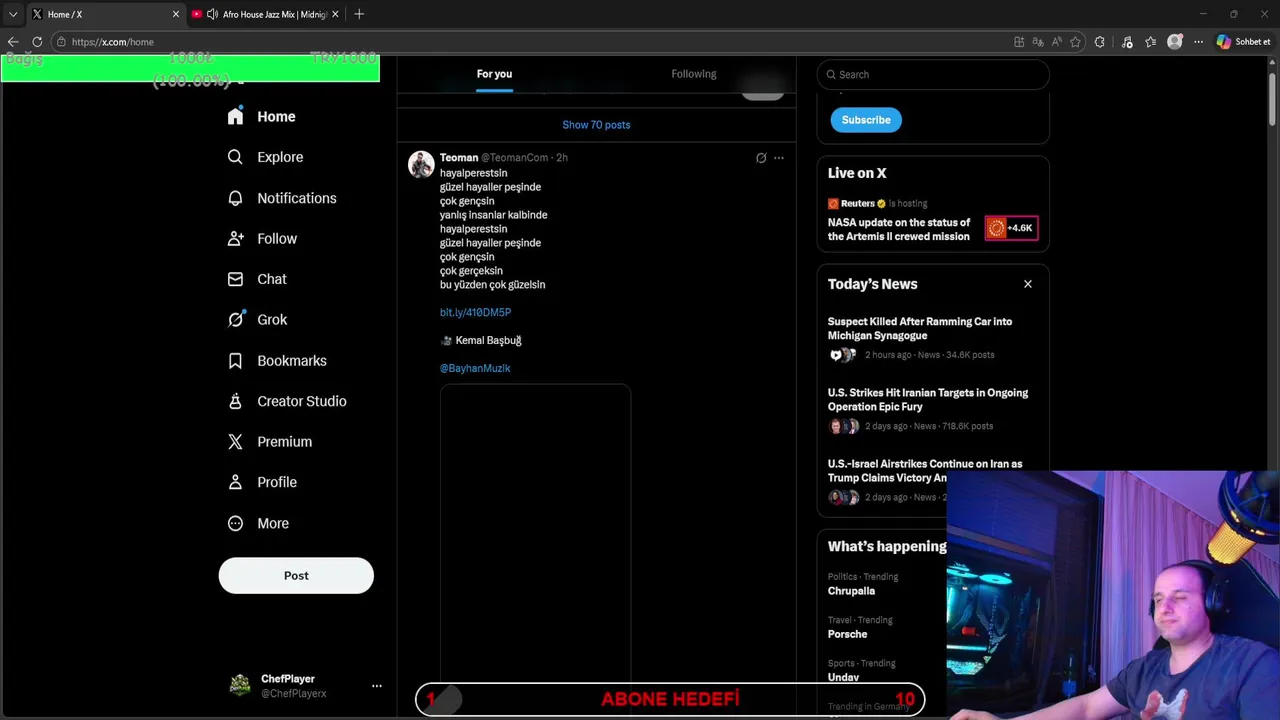The width and height of the screenshot is (1280, 720).
Task: Open the three-dot menu on Teoman's post
Action: [779, 158]
